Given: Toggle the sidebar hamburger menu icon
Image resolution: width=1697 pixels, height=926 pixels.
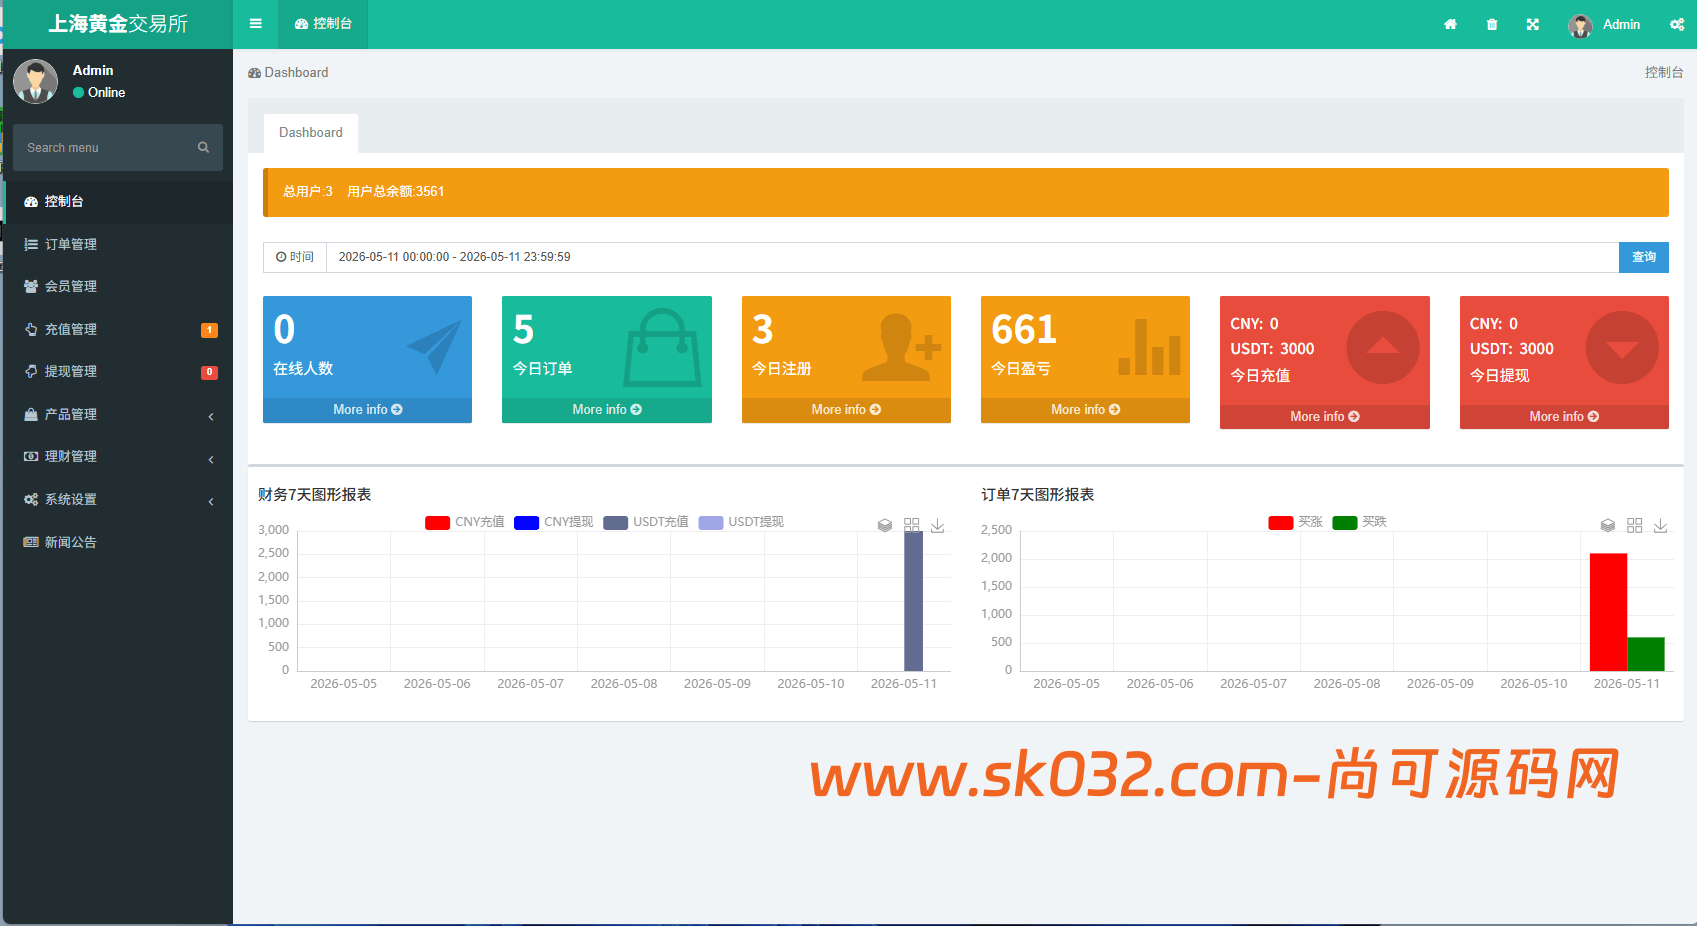Looking at the screenshot, I should coord(256,24).
